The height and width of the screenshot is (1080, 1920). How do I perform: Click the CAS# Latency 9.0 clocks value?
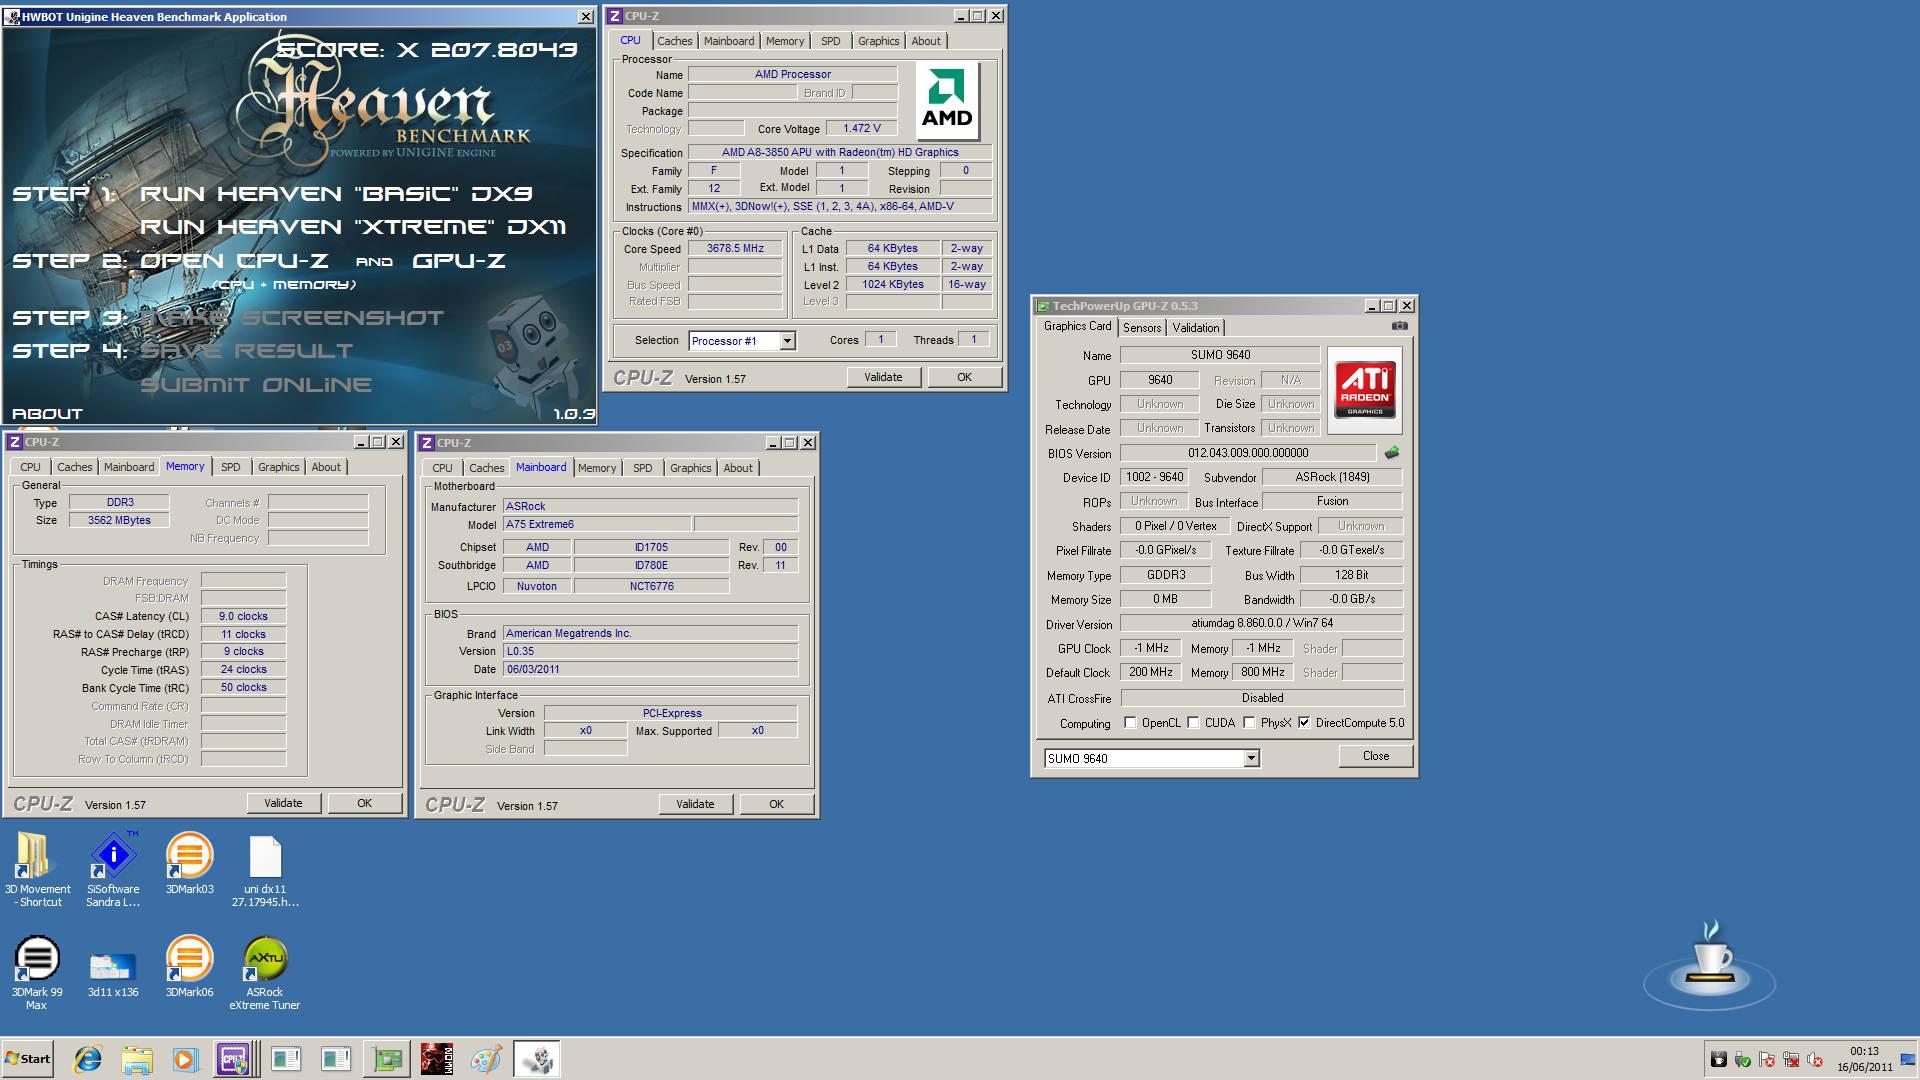coord(243,616)
